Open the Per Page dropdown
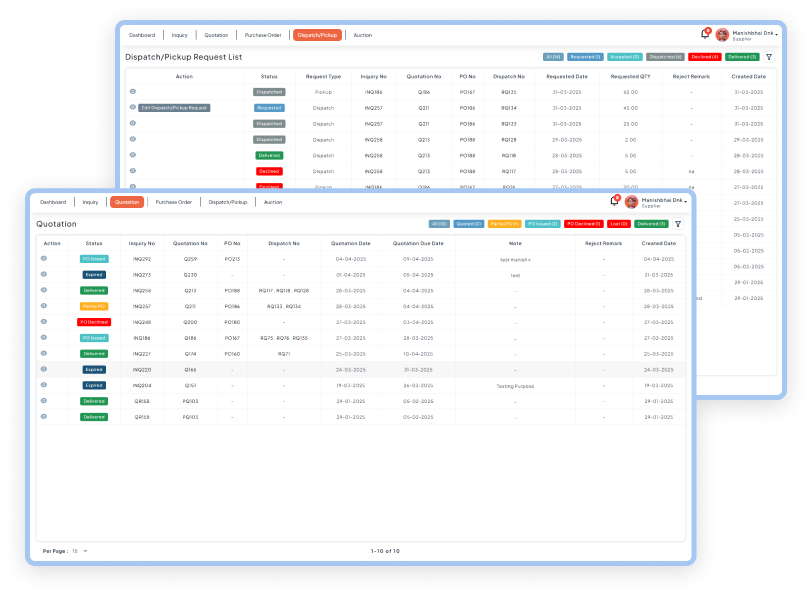Image resolution: width=812 pixels, height=596 pixels. point(80,551)
